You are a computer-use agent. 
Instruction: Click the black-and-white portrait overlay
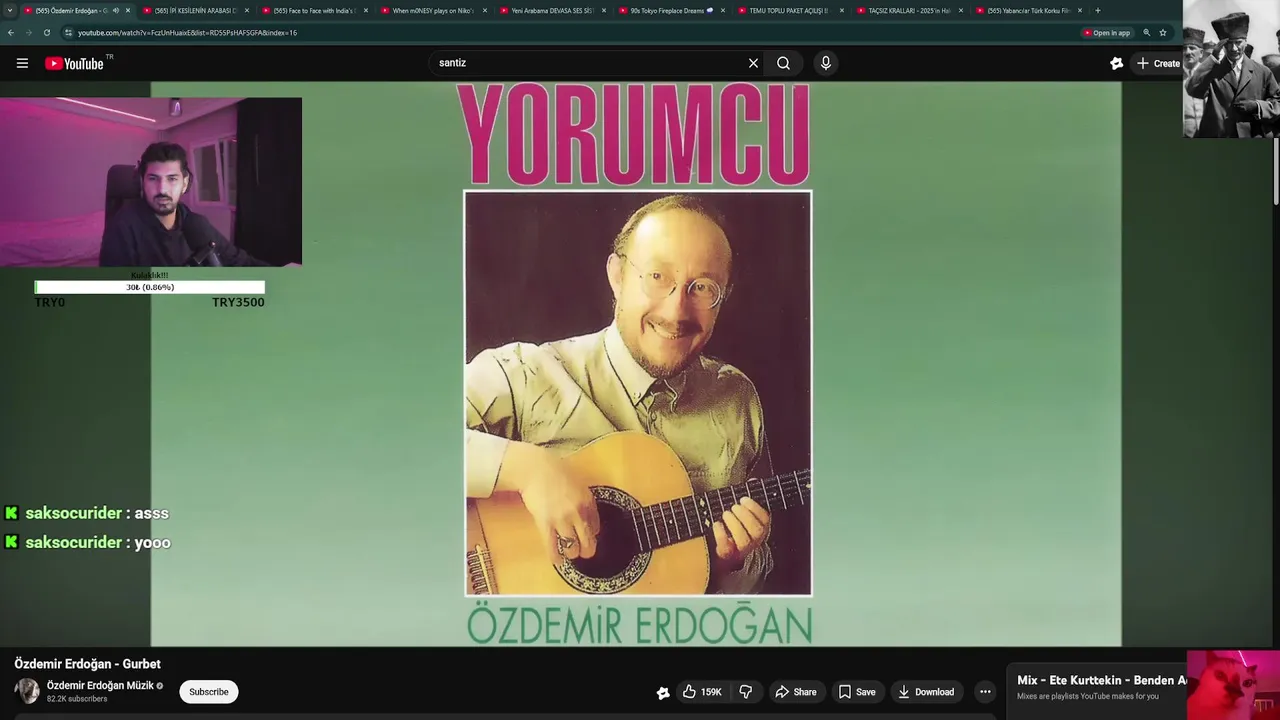pos(1231,69)
